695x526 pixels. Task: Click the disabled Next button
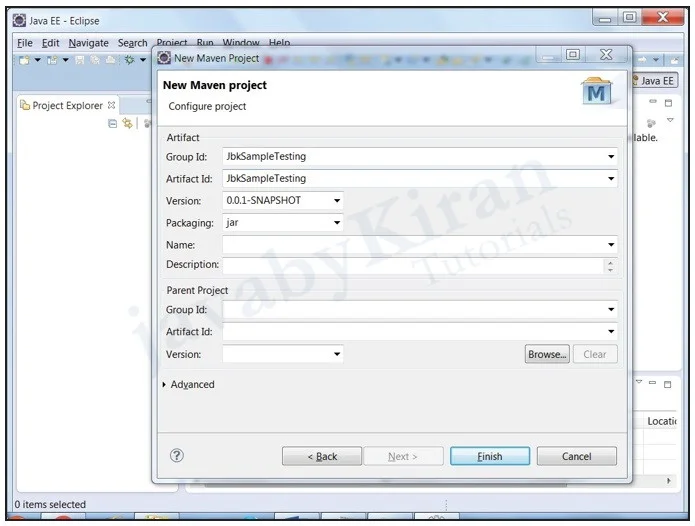403,456
